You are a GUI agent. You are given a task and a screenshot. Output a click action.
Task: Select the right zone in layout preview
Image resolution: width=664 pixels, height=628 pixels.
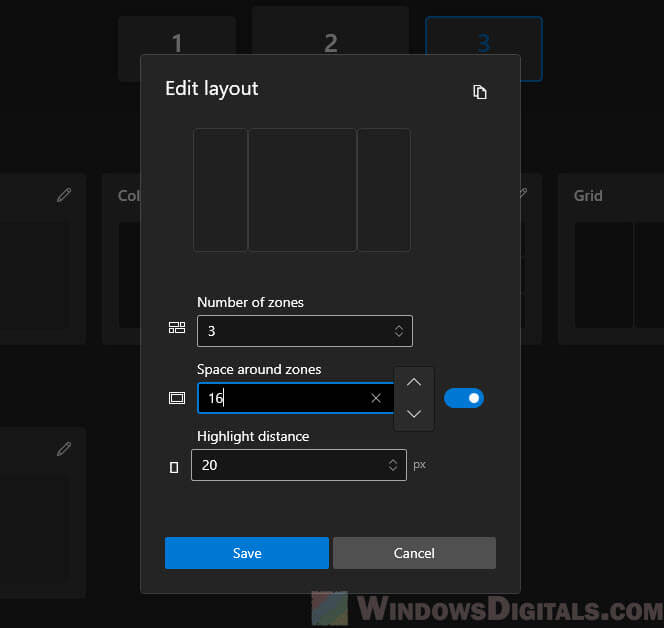[384, 190]
